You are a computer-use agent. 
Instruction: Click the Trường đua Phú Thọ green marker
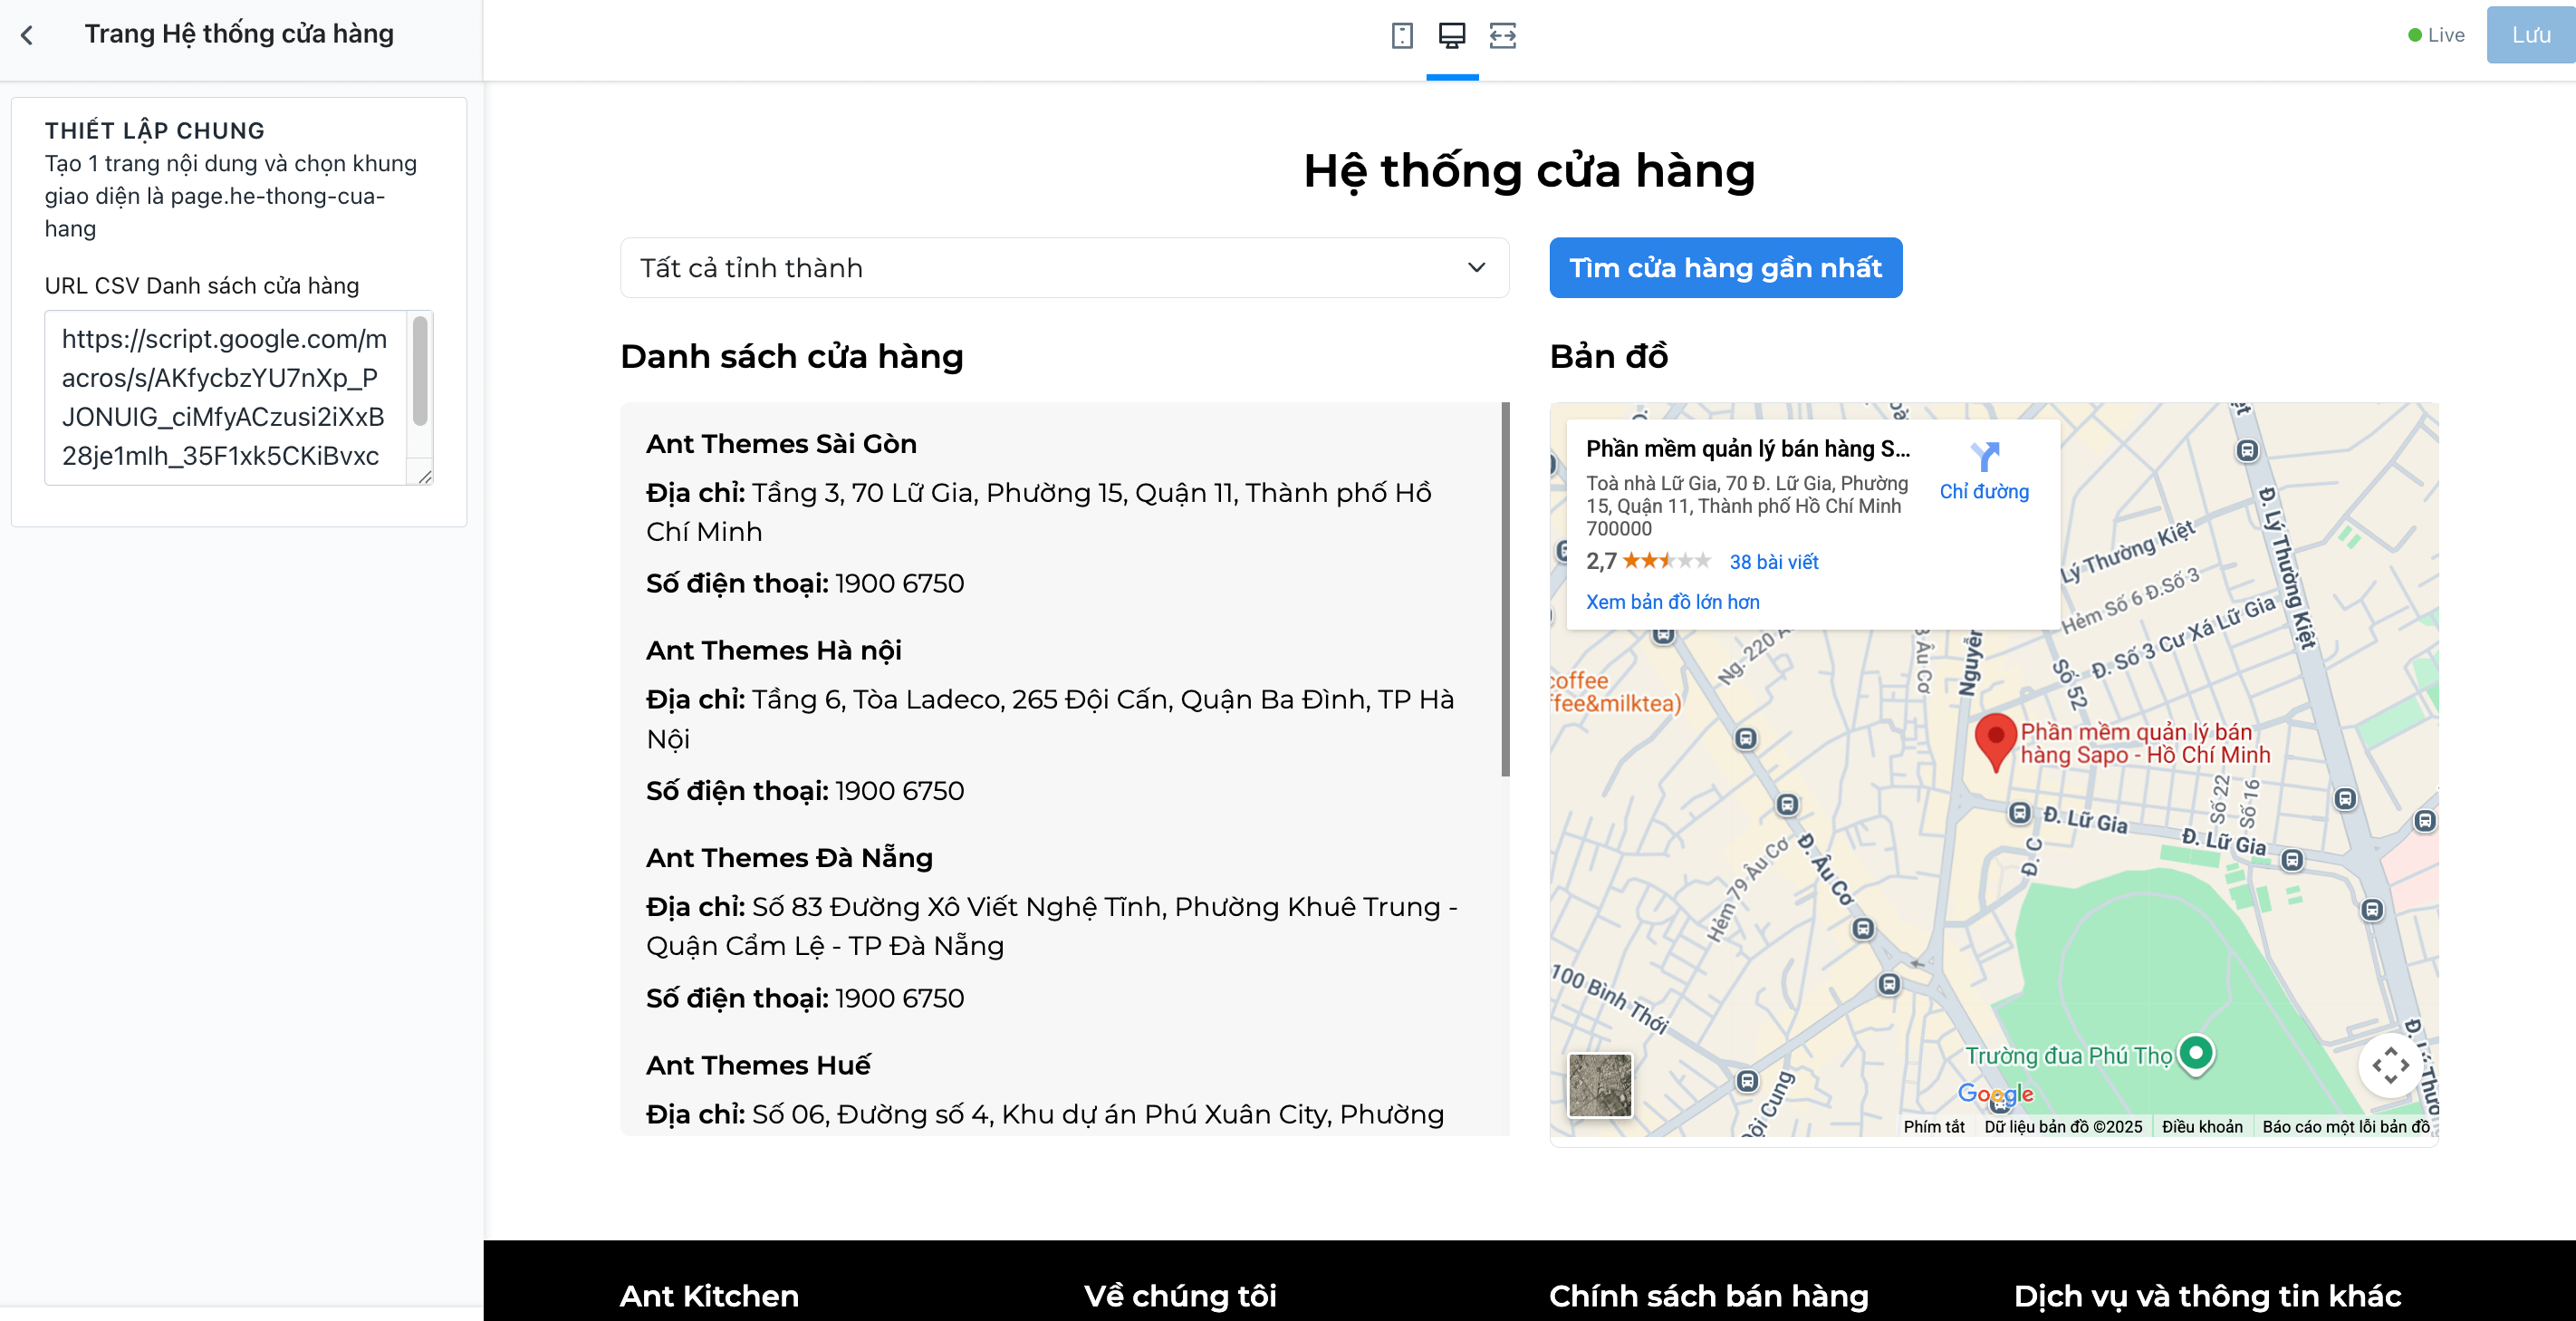[2195, 1055]
